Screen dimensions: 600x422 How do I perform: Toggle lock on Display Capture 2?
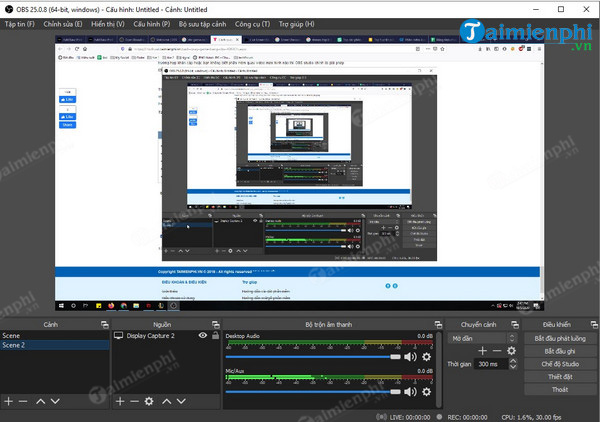(216, 336)
